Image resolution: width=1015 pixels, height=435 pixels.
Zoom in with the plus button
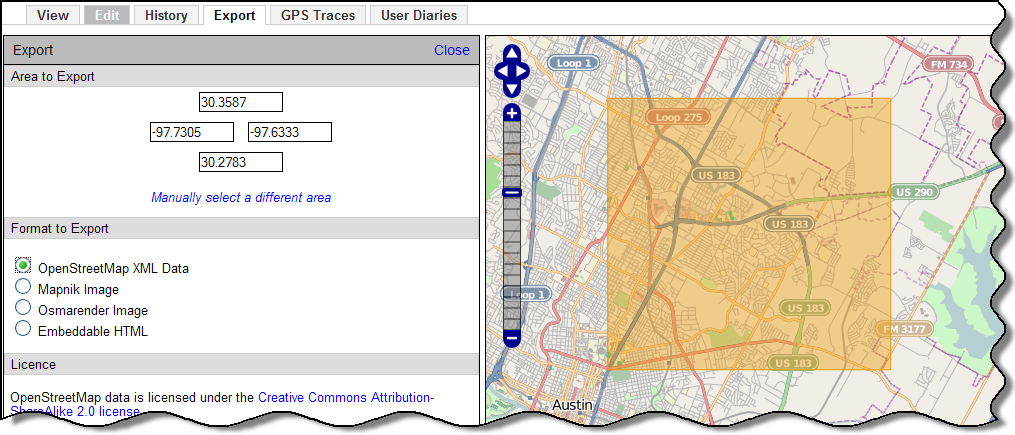[x=511, y=113]
